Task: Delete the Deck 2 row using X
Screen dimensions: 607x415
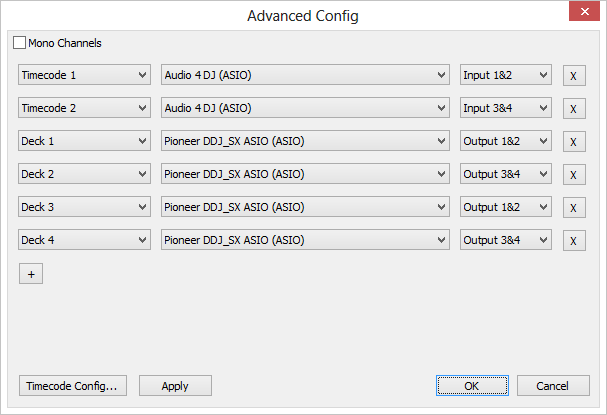Action: [574, 175]
